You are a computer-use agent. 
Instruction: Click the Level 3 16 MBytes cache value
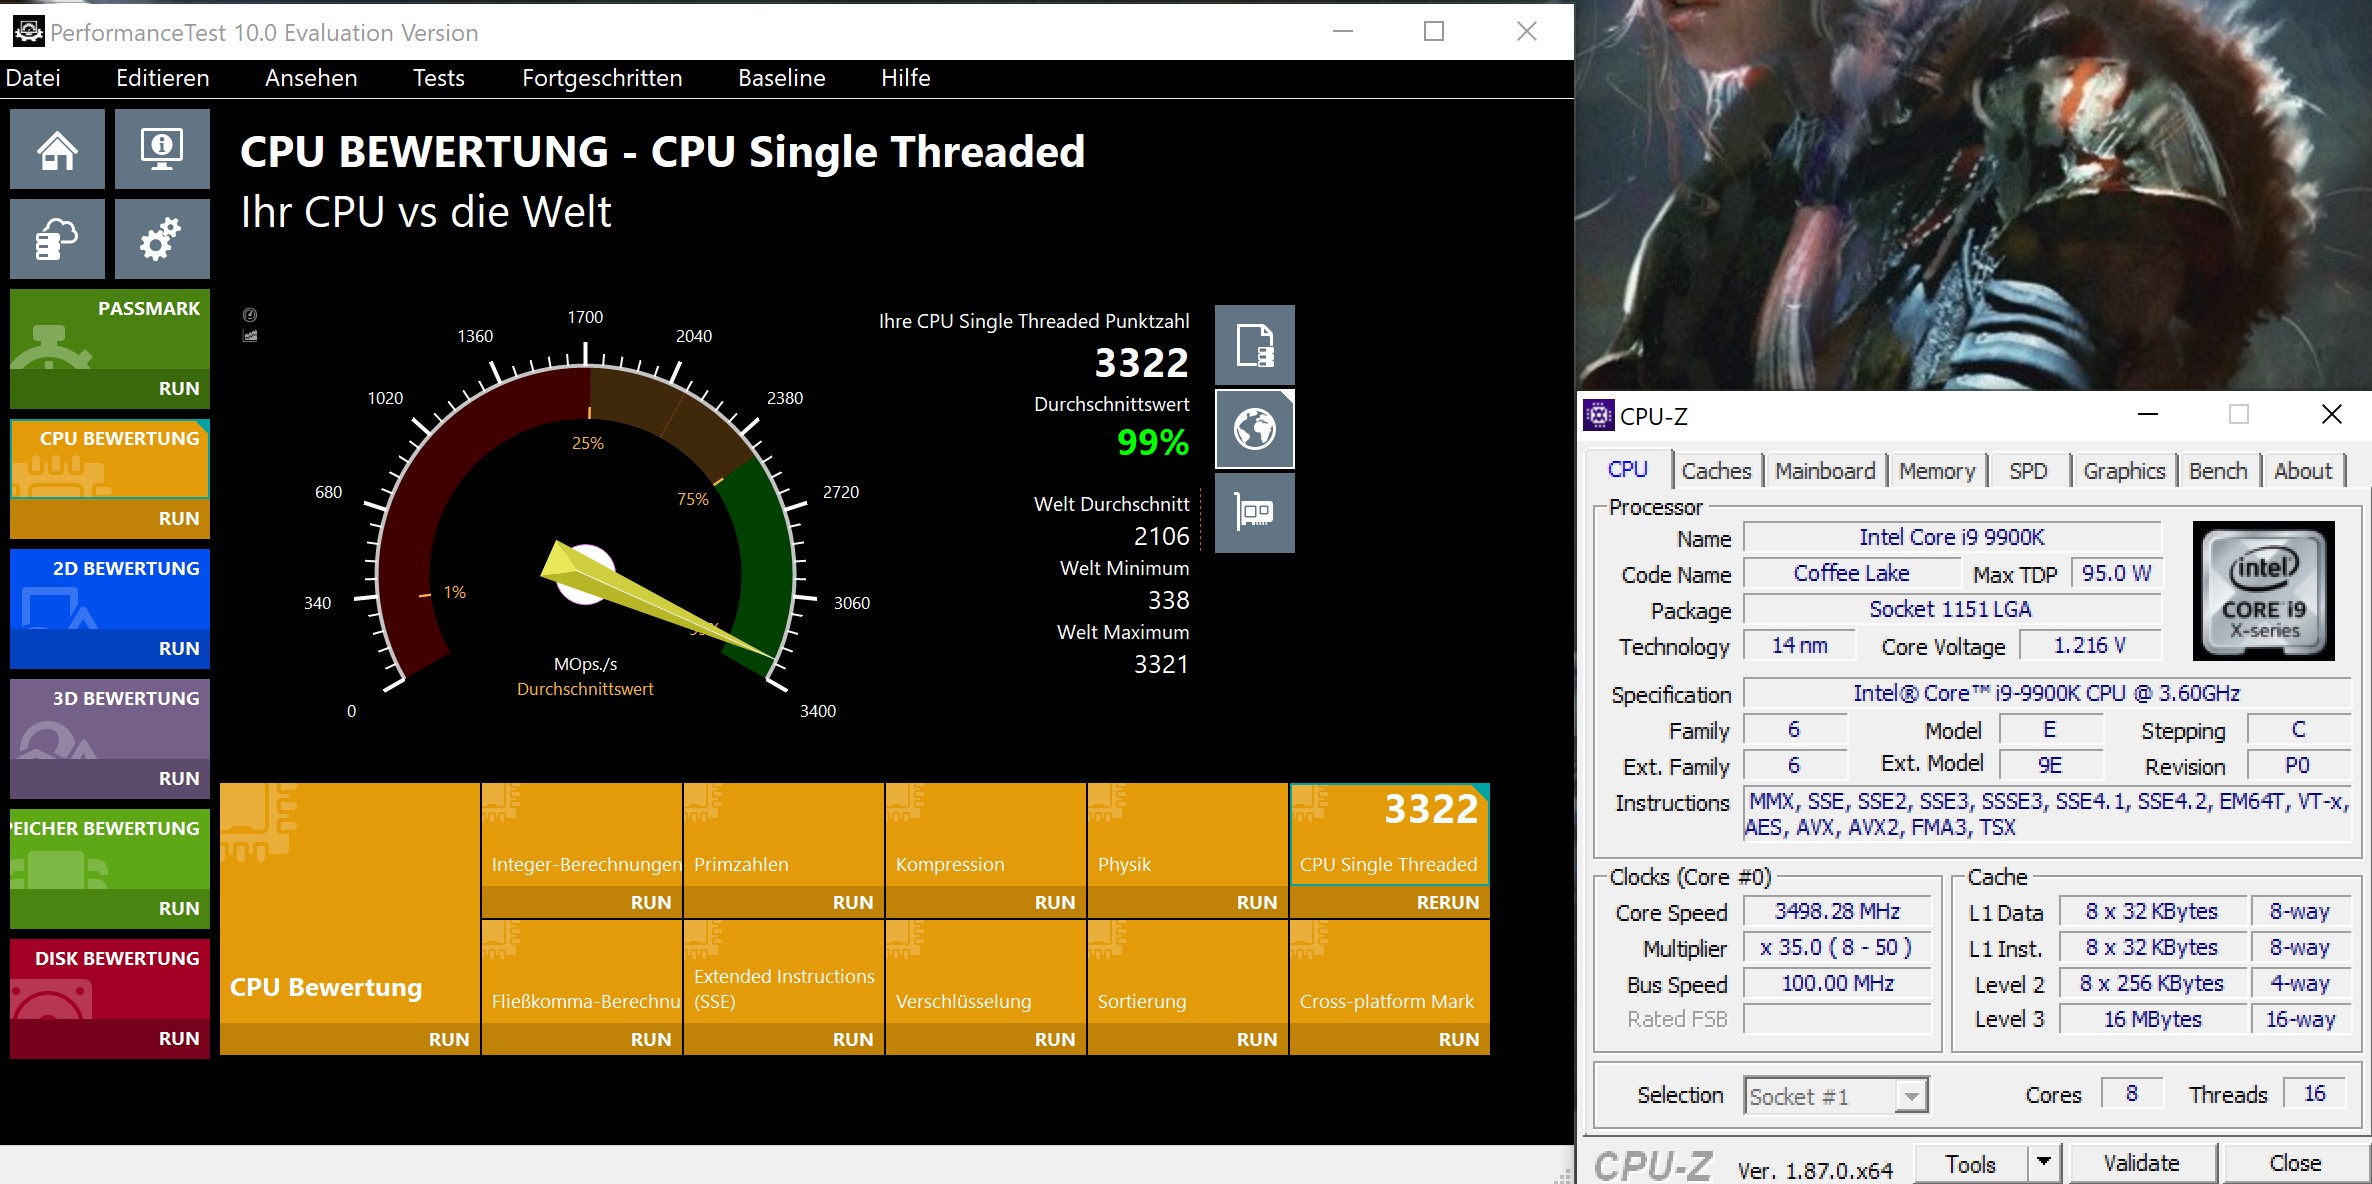[x=2152, y=1019]
